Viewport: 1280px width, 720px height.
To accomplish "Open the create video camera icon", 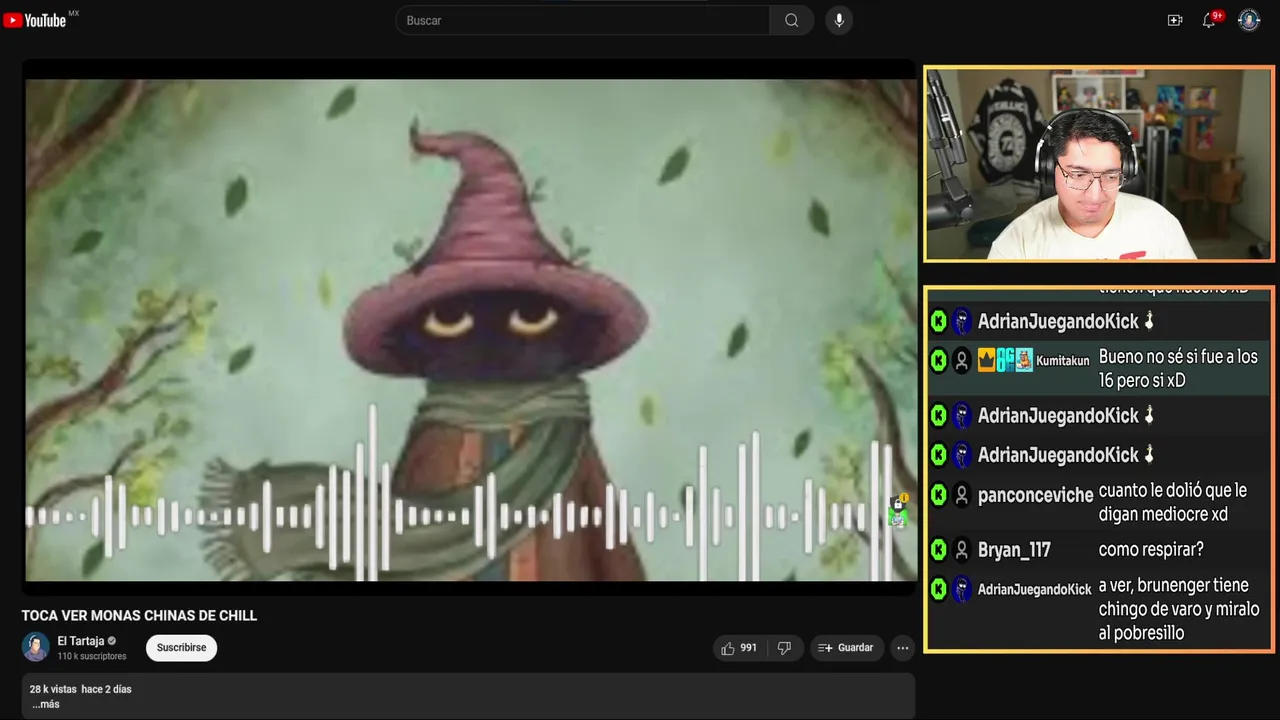I will click(1175, 20).
